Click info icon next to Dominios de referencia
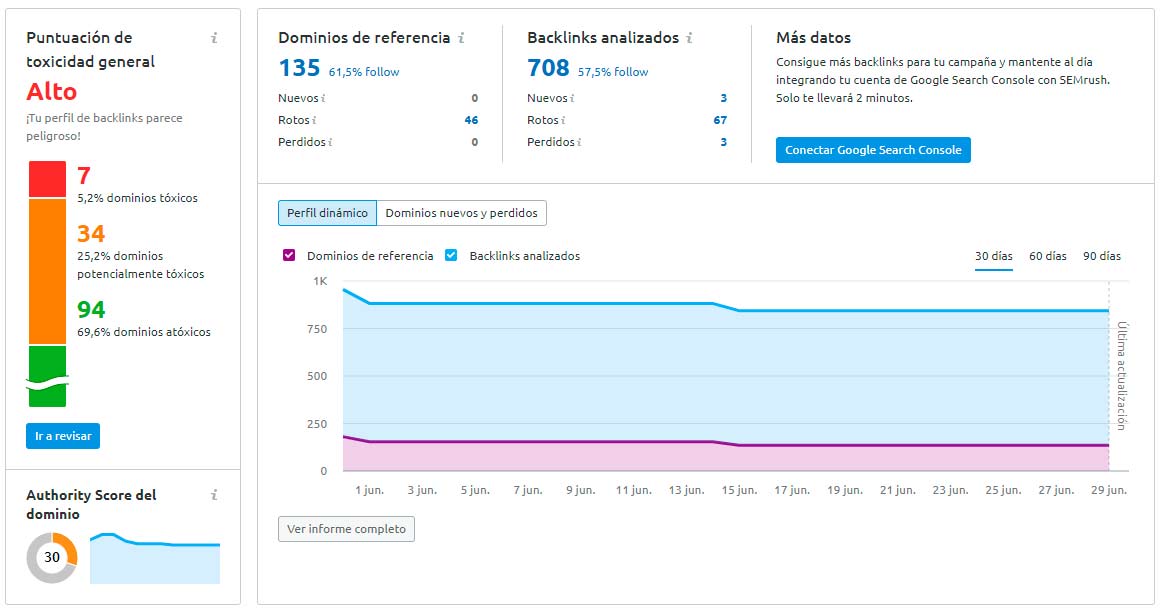1160x611 pixels. click(461, 38)
